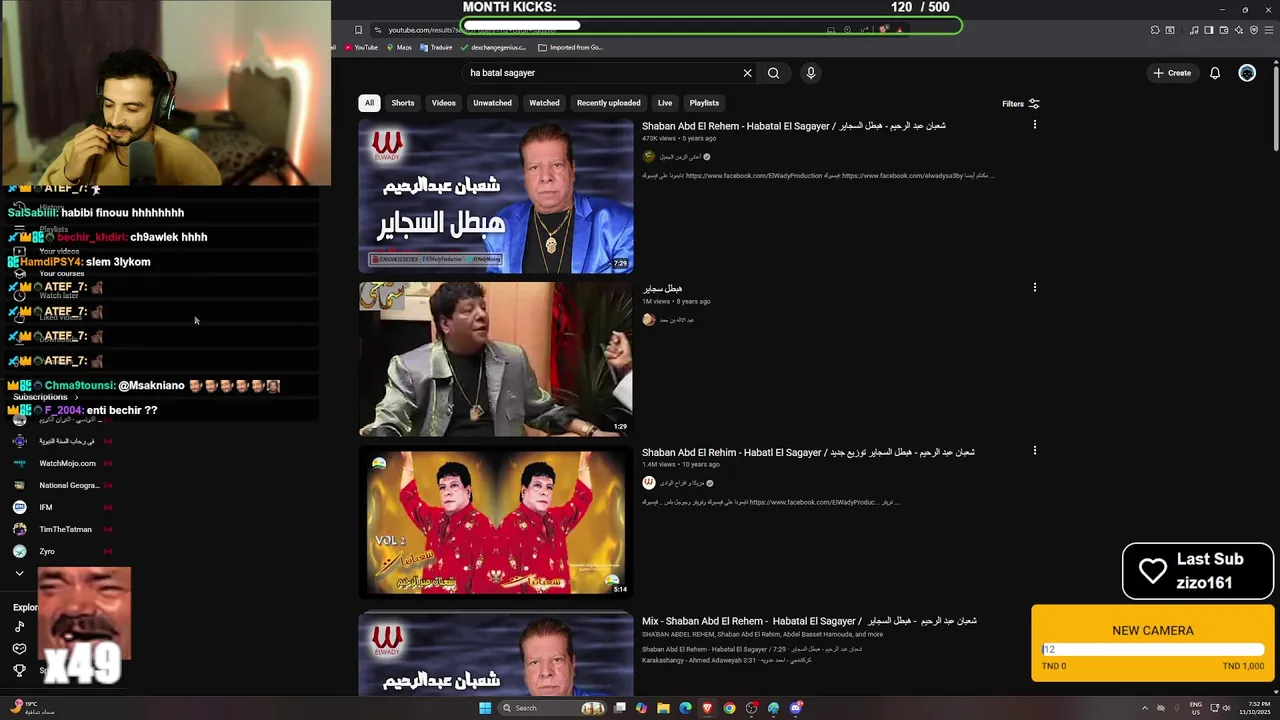This screenshot has width=1280, height=720.
Task: Show hidden system tray icons chevron
Action: (1145, 708)
